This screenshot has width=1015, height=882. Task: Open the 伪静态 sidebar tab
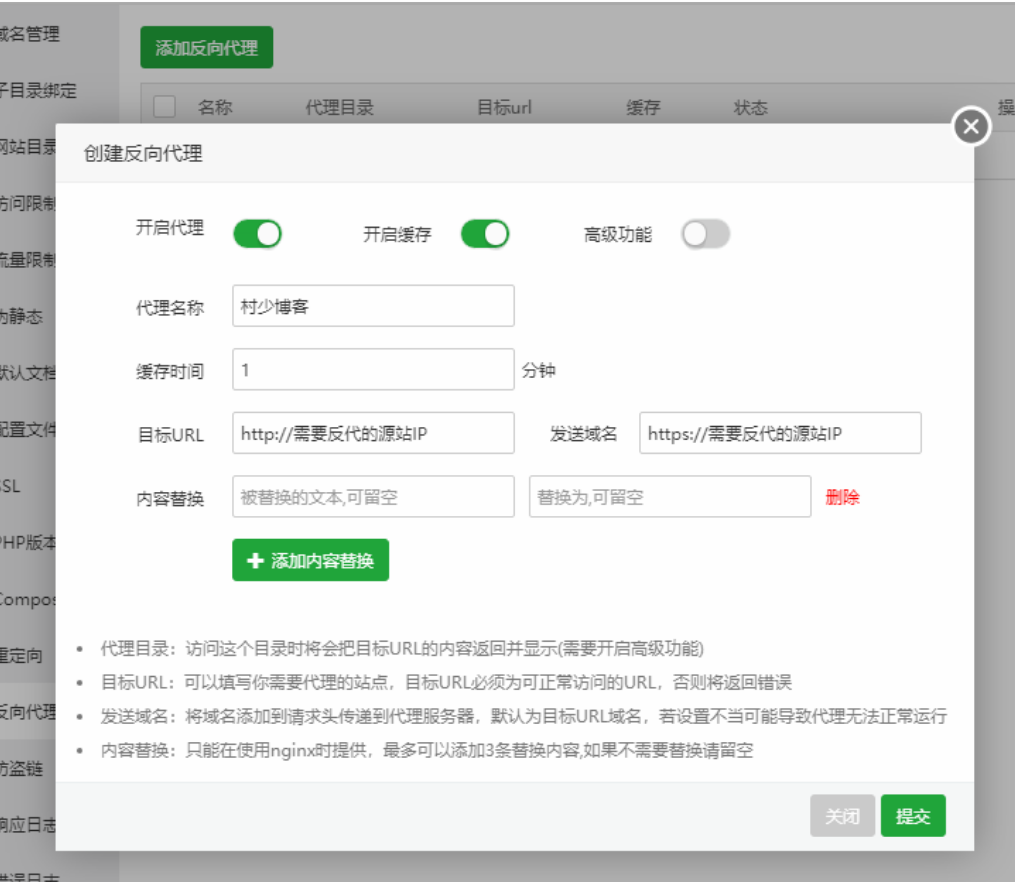tap(24, 317)
